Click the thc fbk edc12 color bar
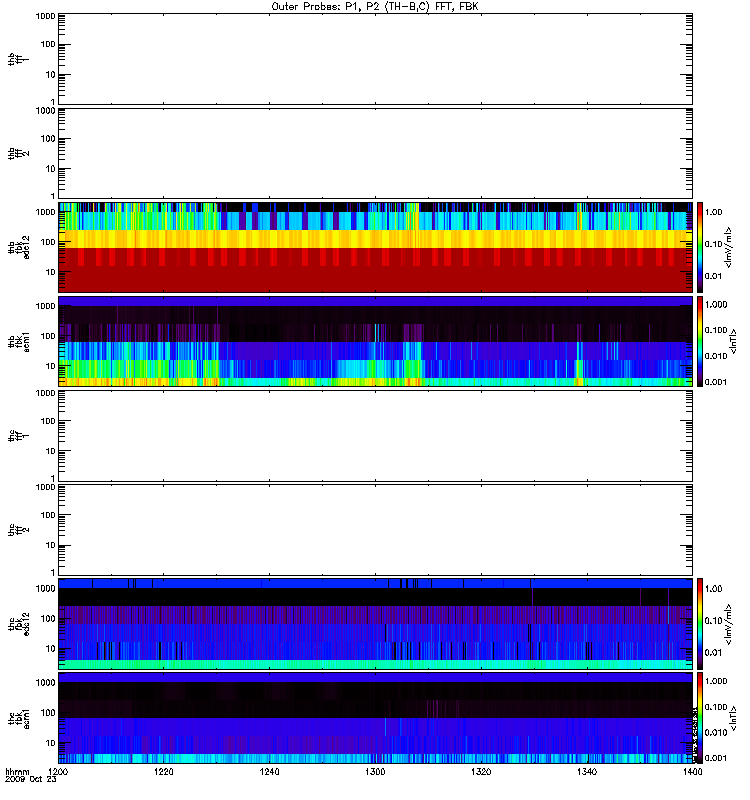Screen dimensions: 750x800 (700, 623)
